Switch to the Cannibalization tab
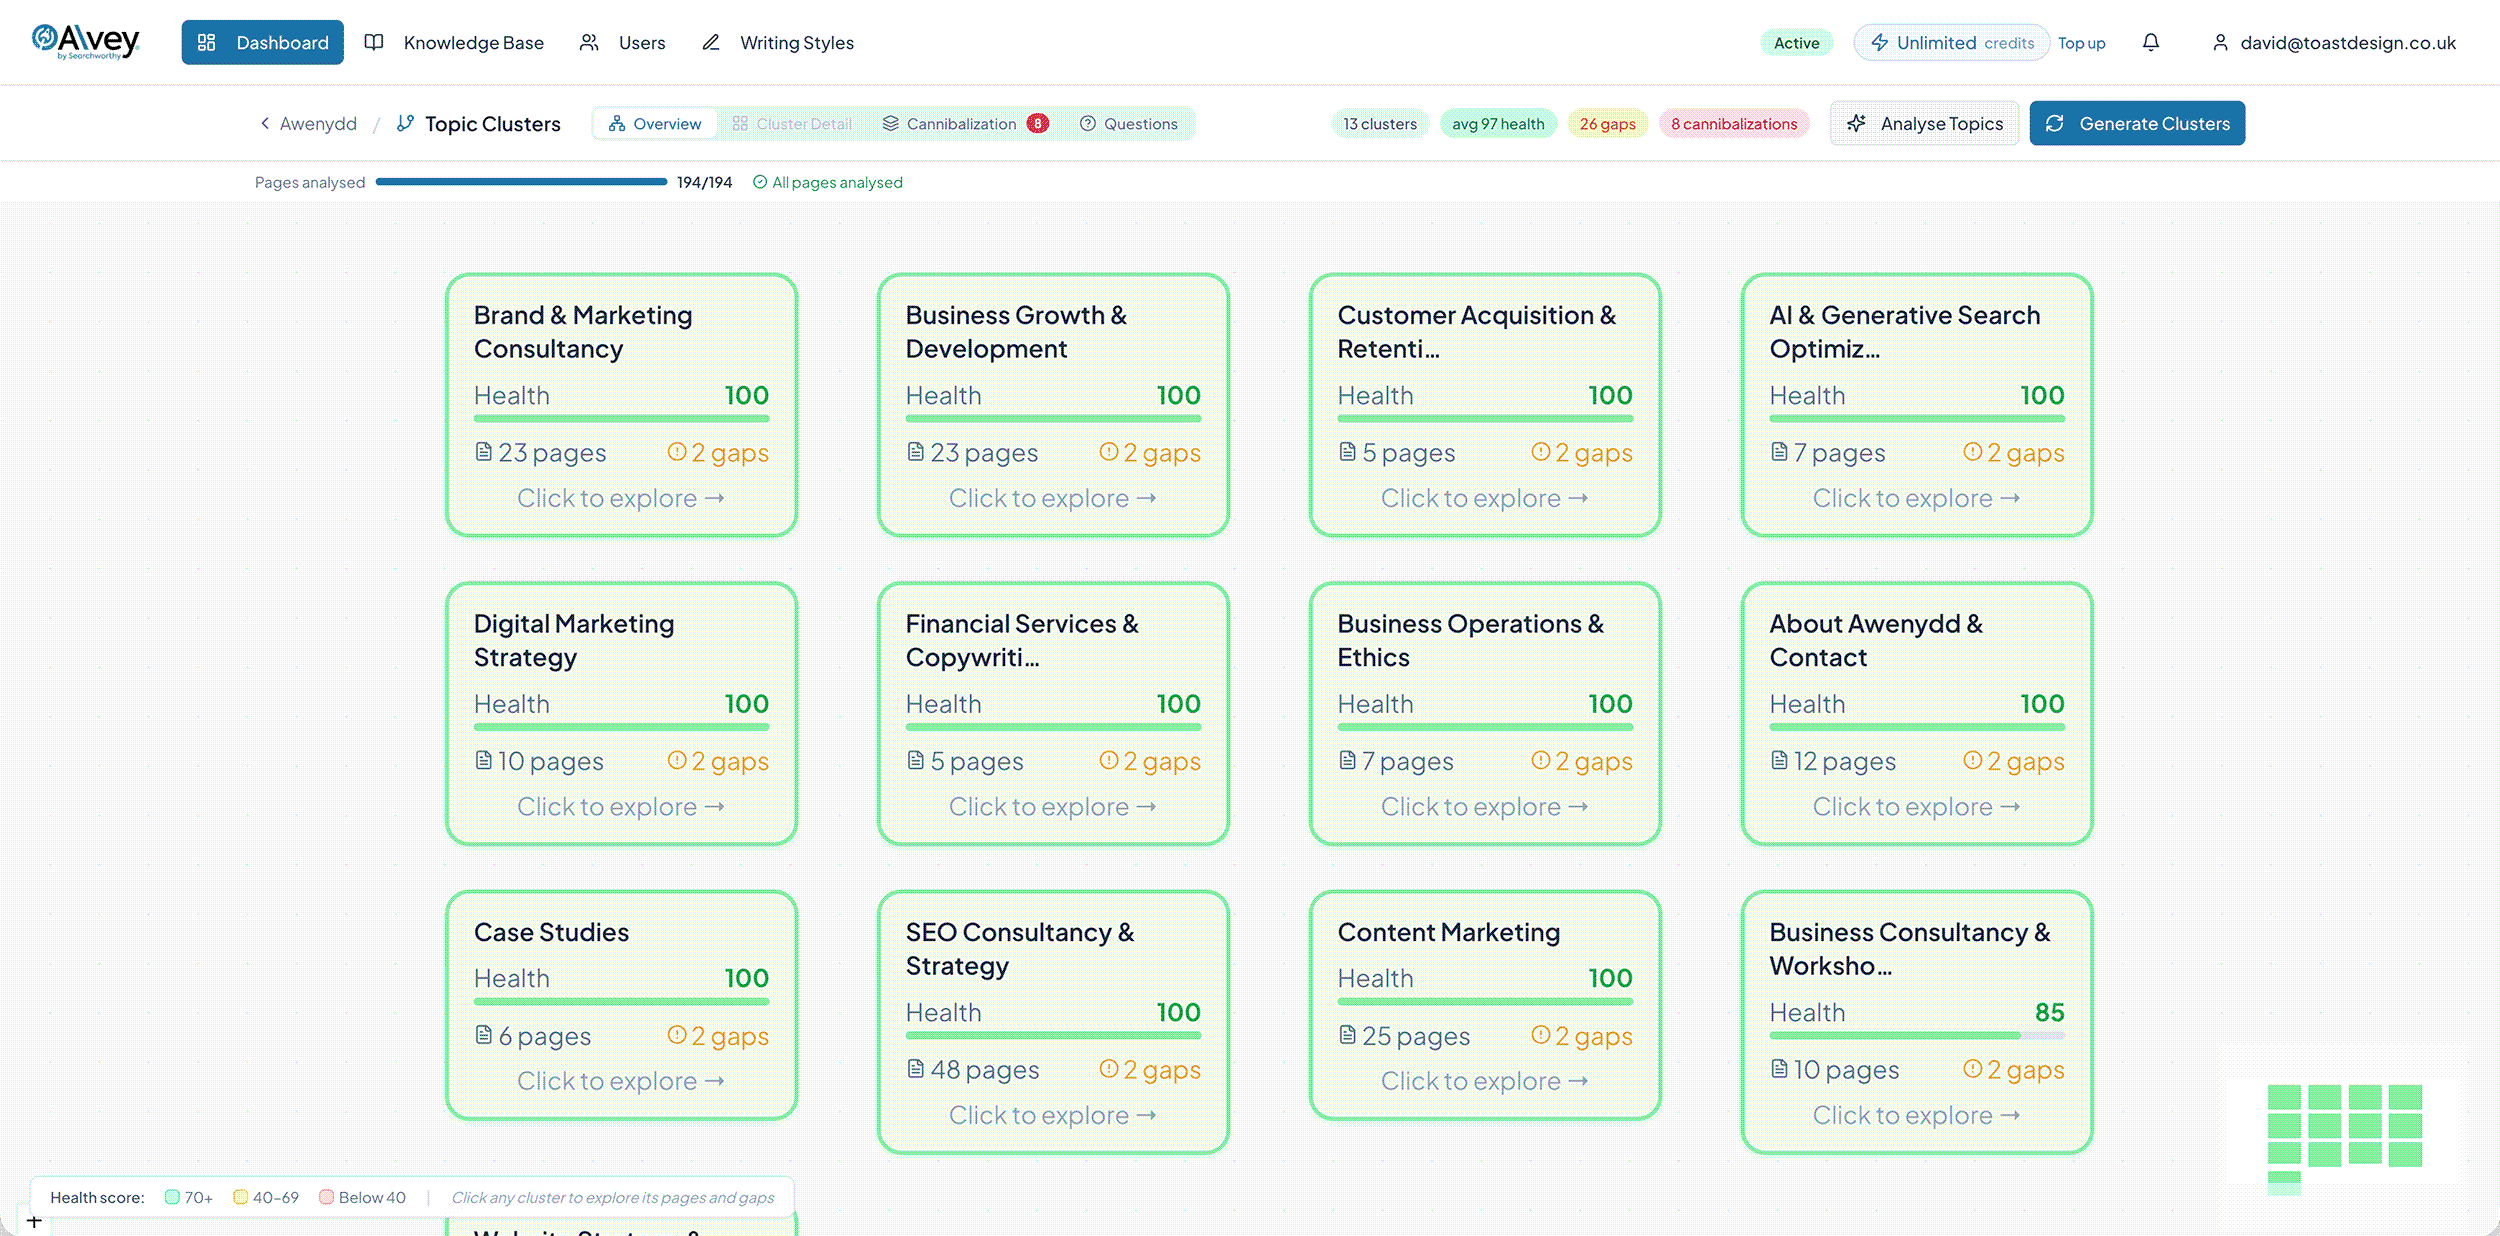This screenshot has height=1236, width=2500. [964, 123]
